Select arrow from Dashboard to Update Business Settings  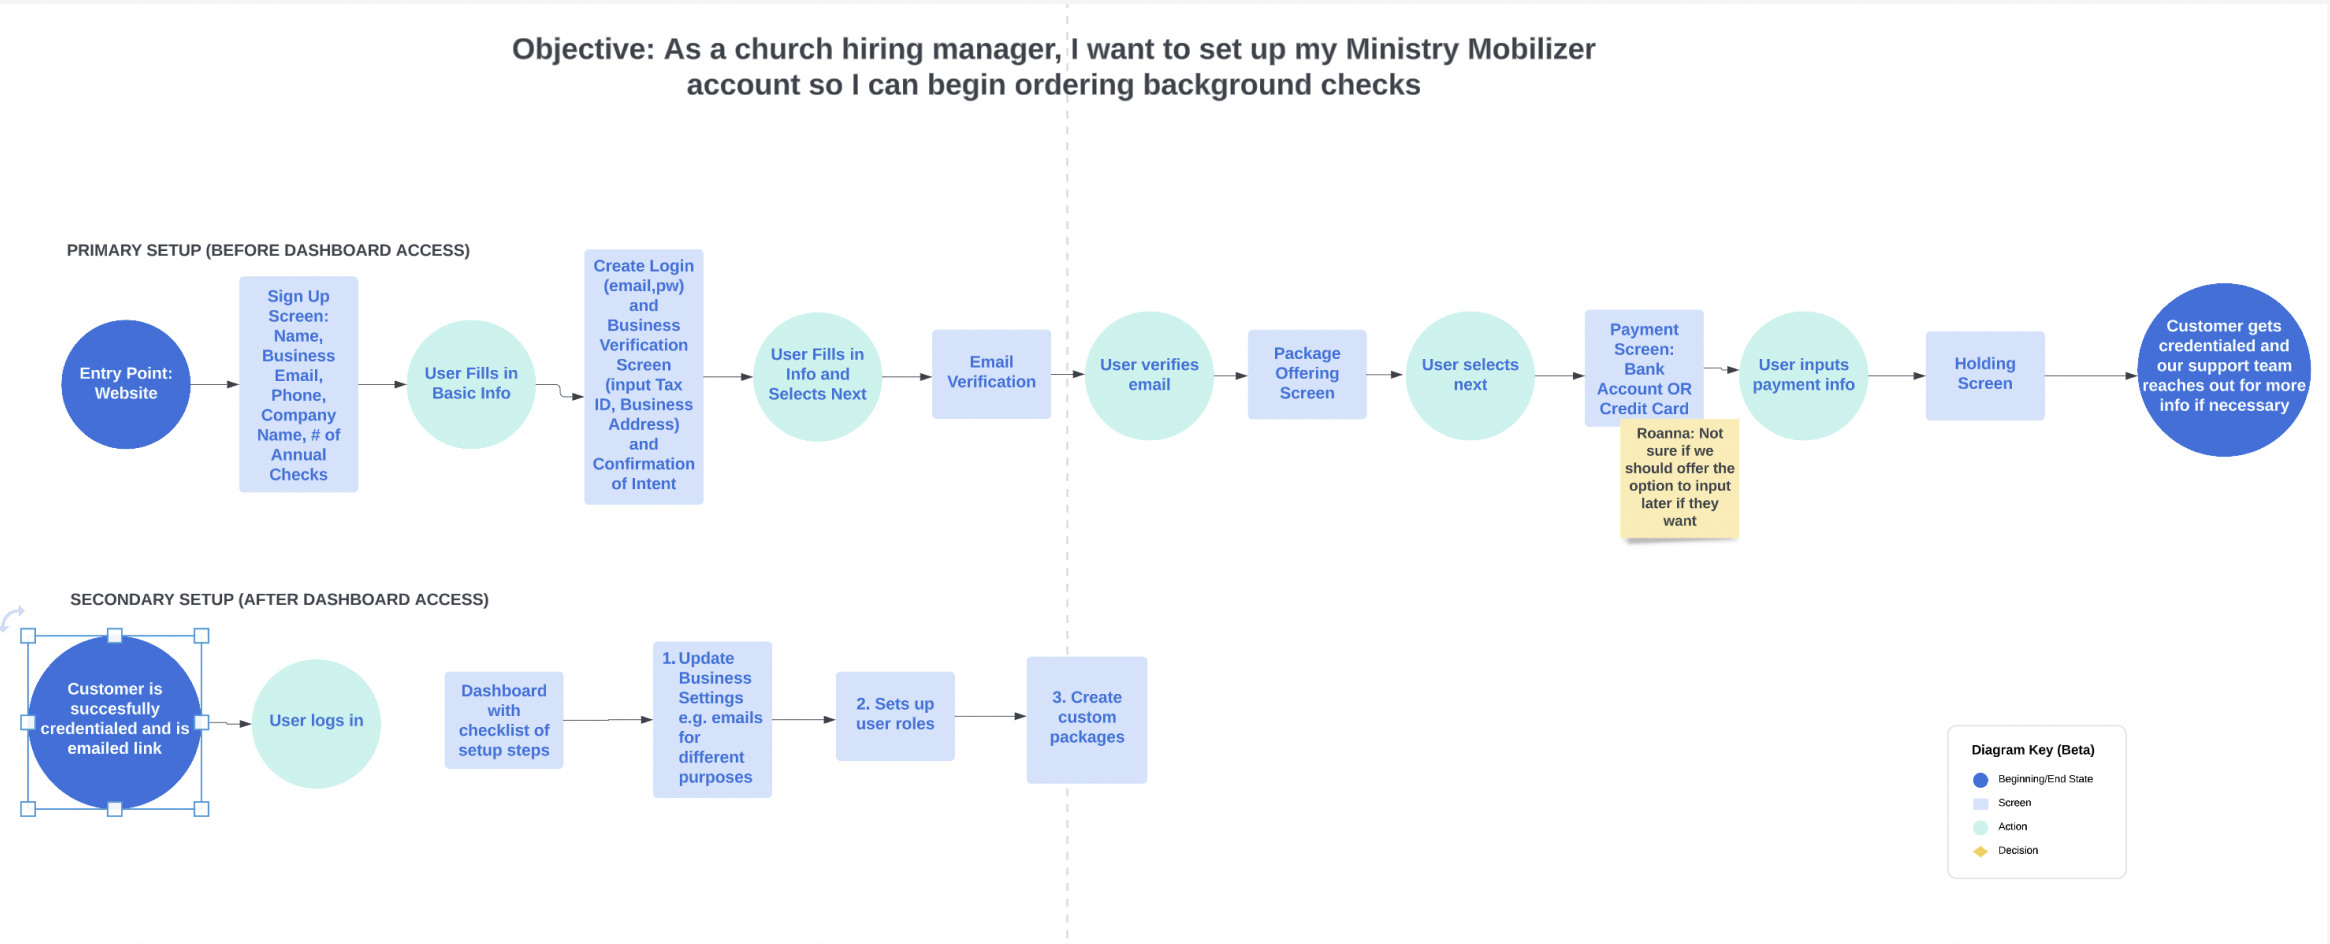pos(608,720)
